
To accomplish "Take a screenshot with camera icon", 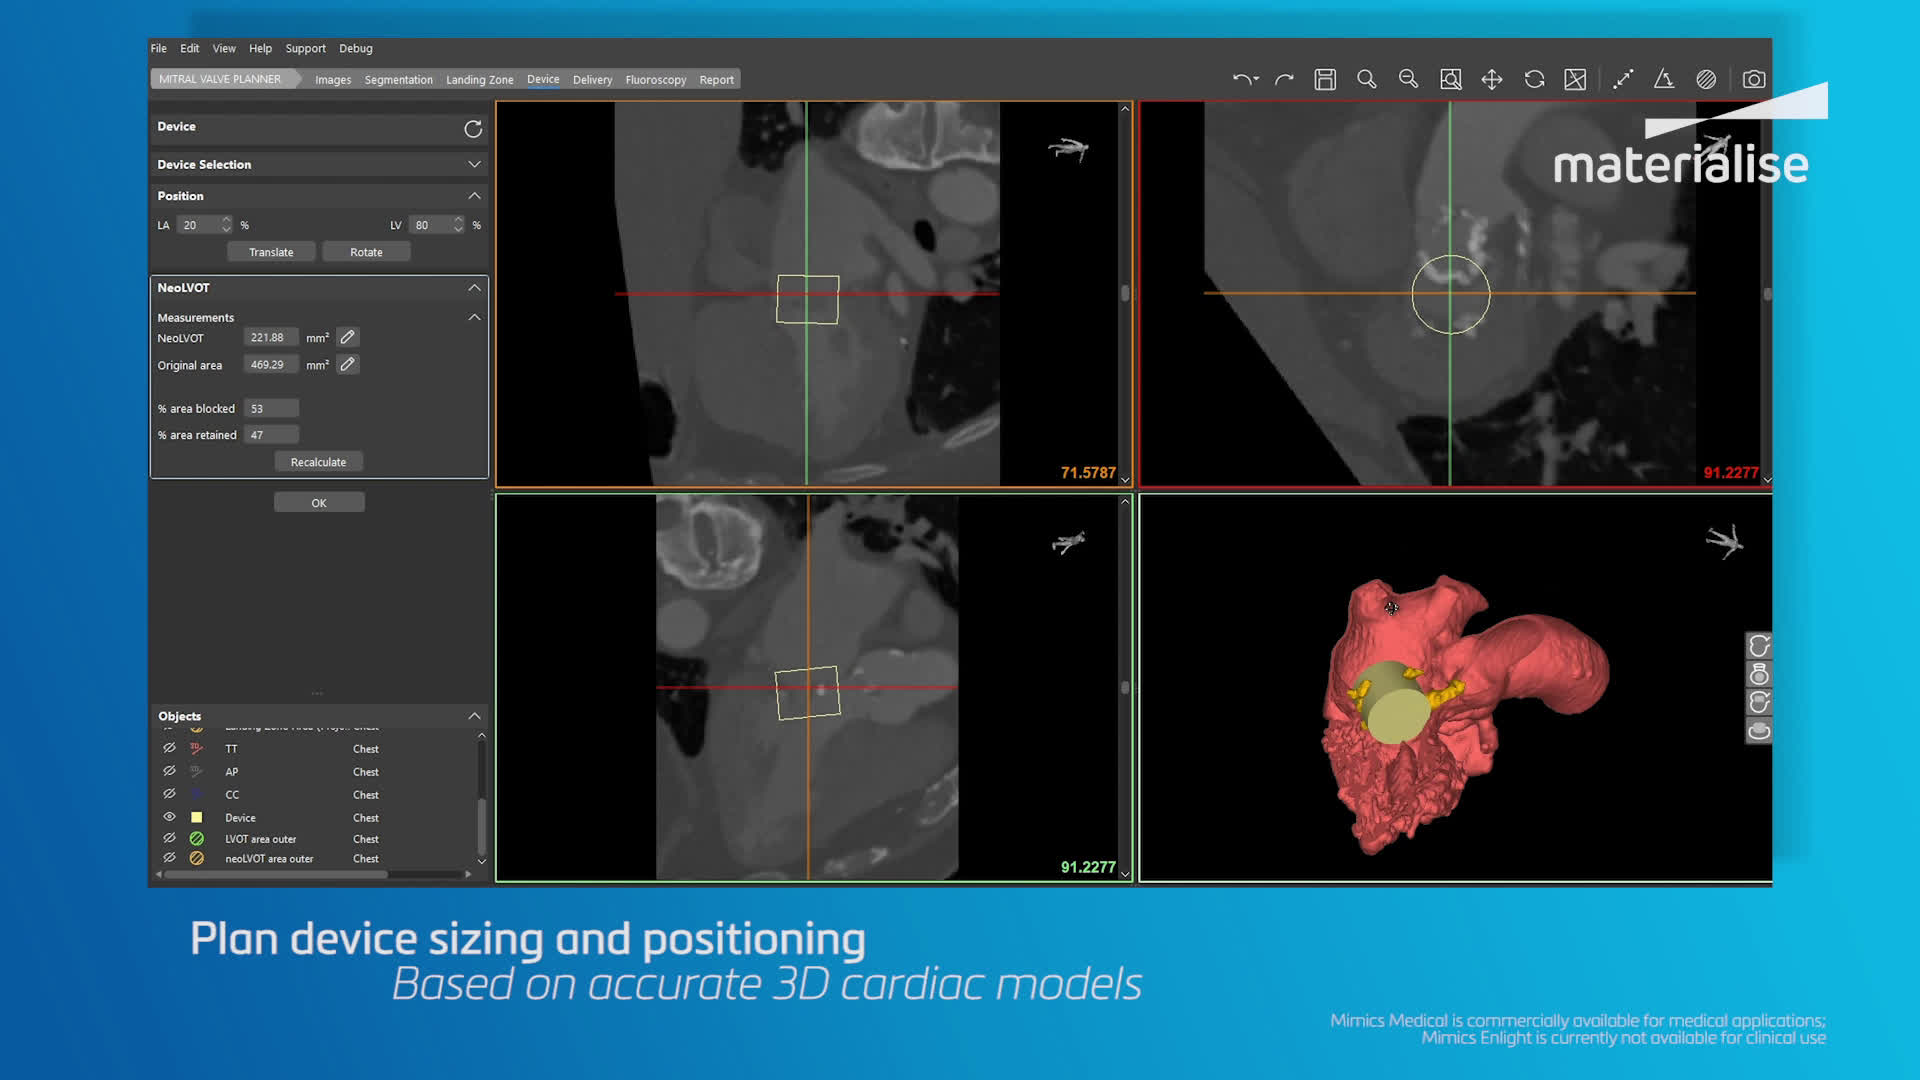I will [1753, 80].
